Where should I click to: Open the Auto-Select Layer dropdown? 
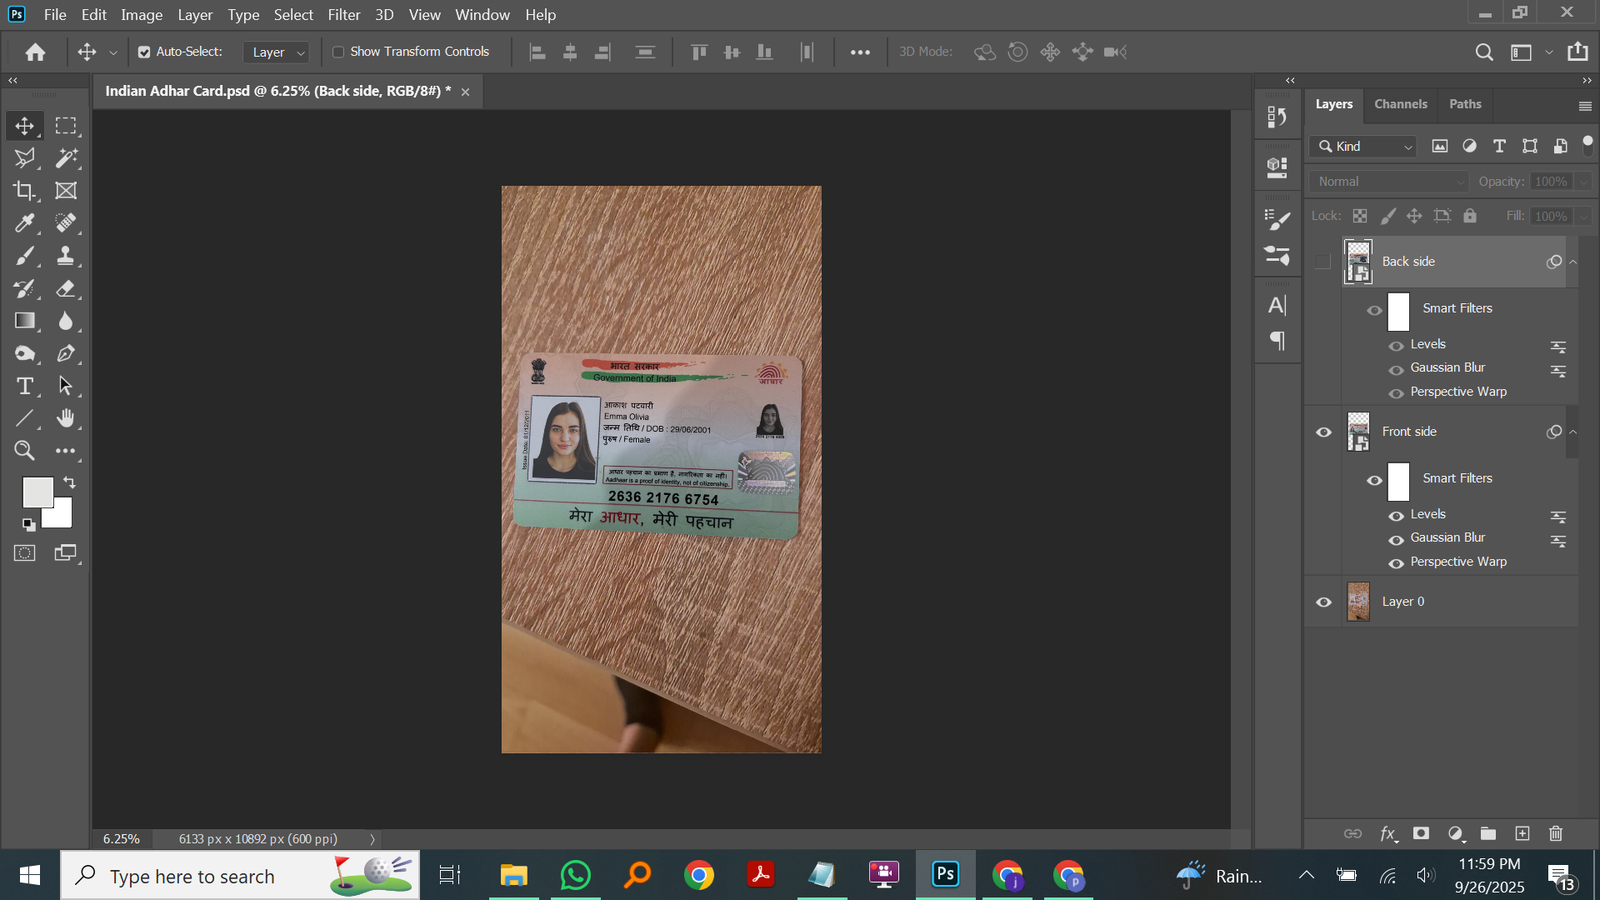coord(276,52)
